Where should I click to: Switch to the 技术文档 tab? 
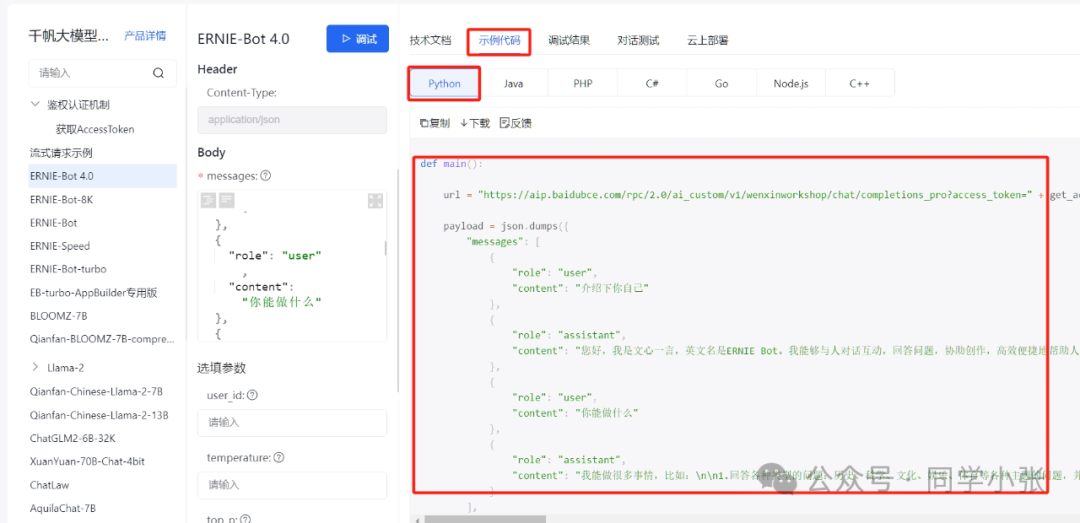[430, 40]
